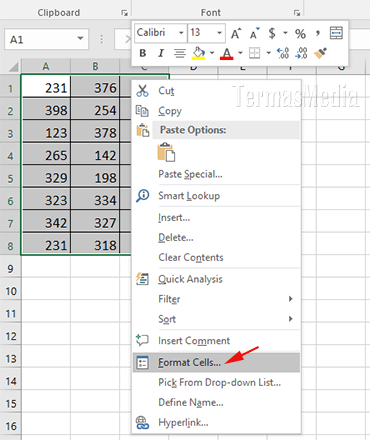Viewport: 370px width, 440px height.
Task: Click Decrease Decimal icon
Action: pyautogui.click(x=301, y=53)
